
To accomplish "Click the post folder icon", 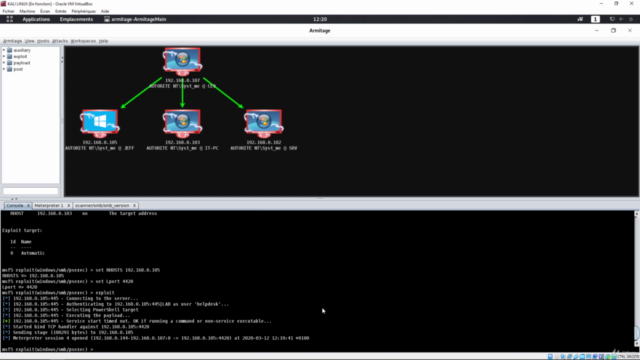I will click(x=10, y=69).
